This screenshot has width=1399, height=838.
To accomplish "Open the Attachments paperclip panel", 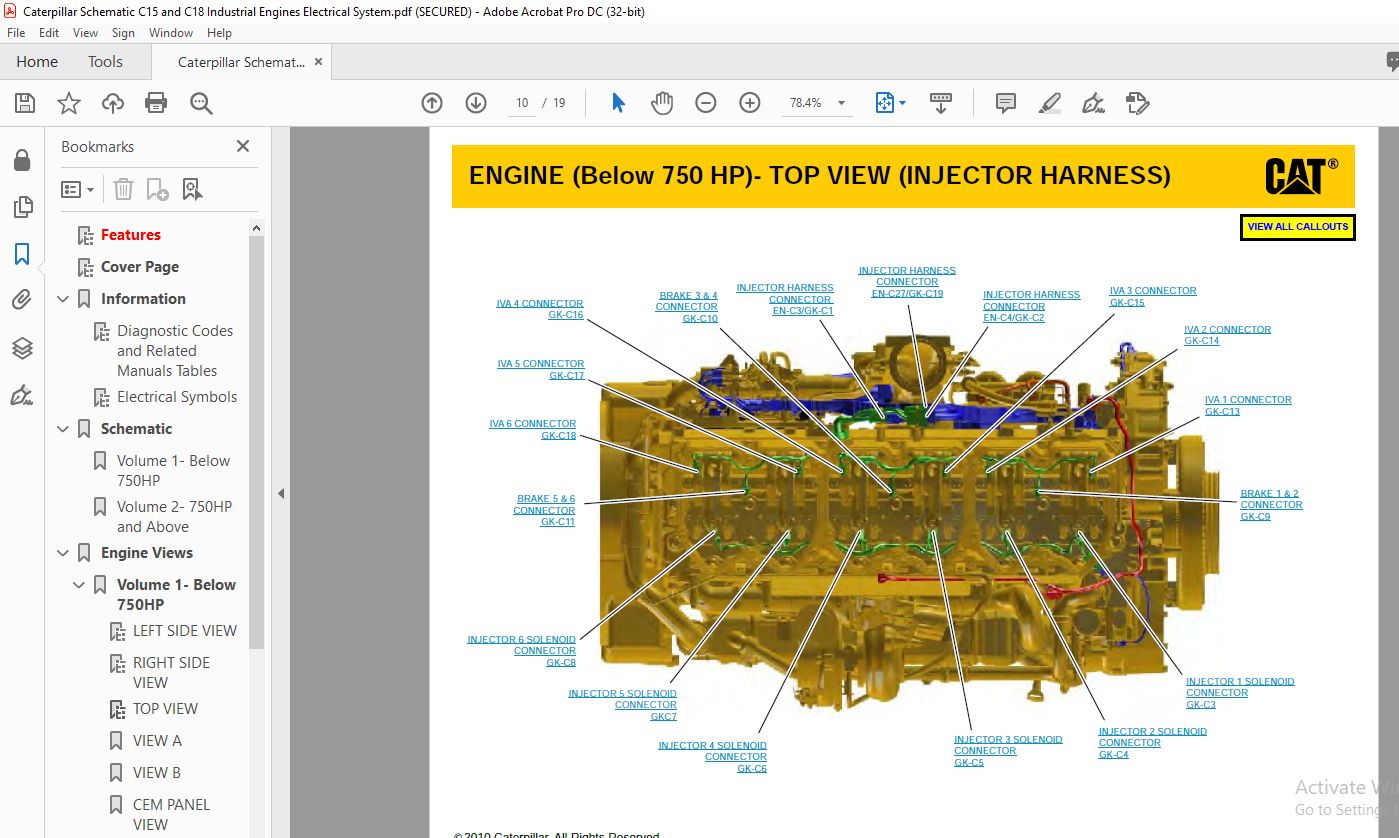I will (x=22, y=300).
